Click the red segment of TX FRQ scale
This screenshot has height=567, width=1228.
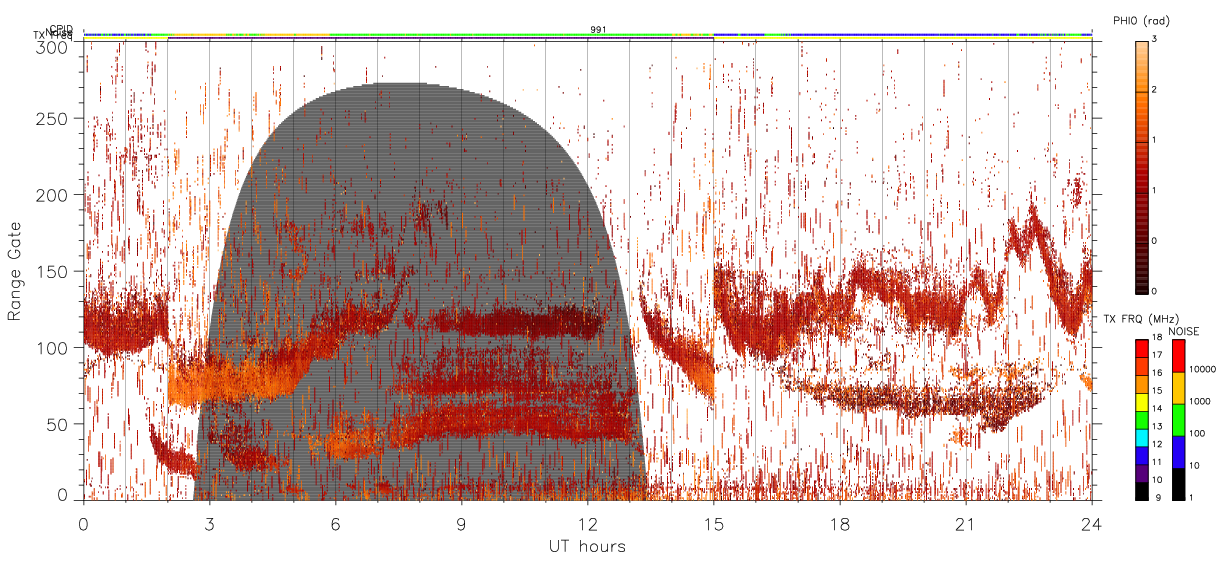[x=1141, y=349]
